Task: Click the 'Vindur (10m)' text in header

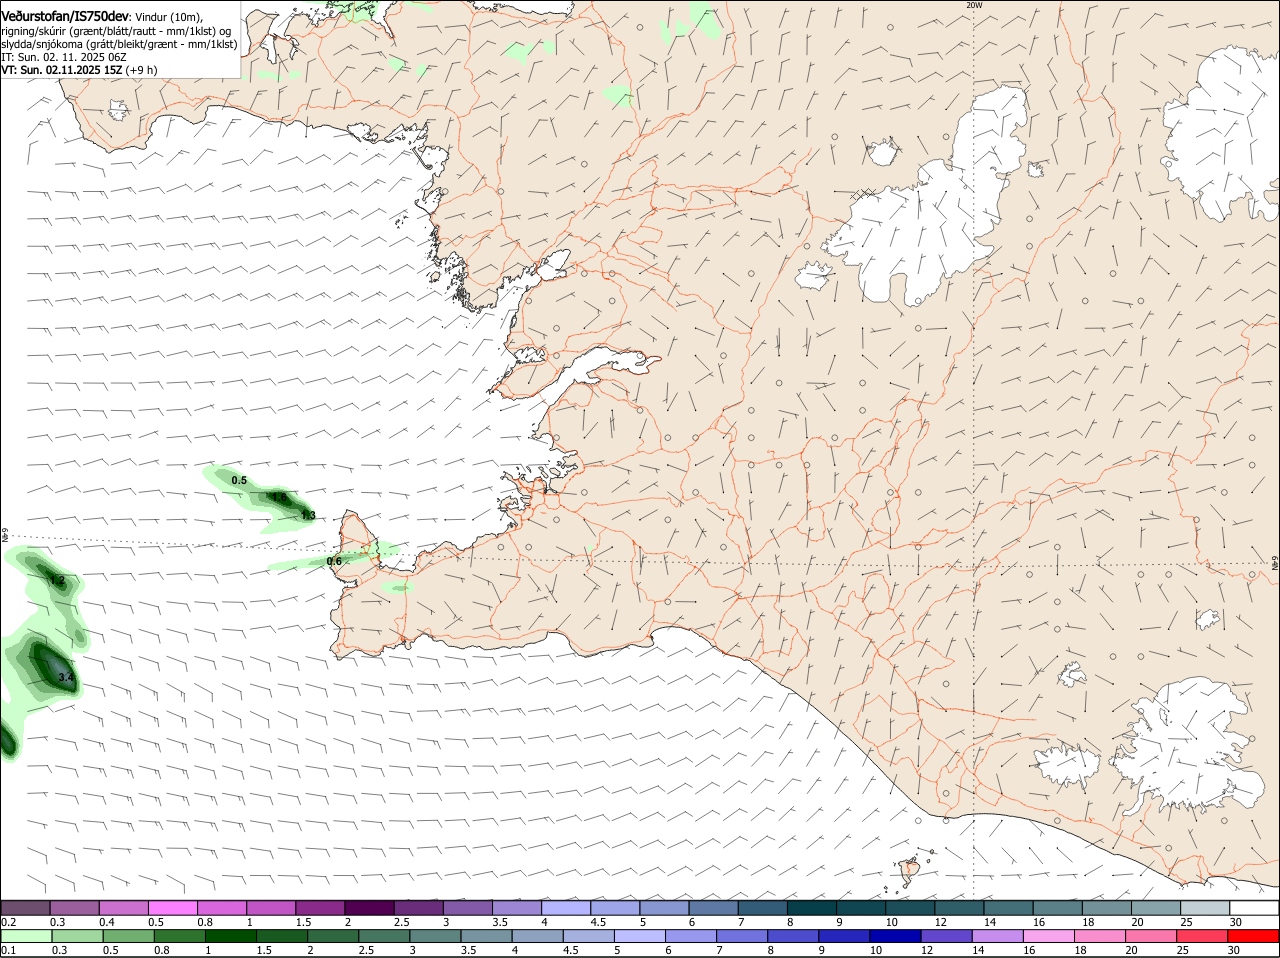Action: click(169, 17)
